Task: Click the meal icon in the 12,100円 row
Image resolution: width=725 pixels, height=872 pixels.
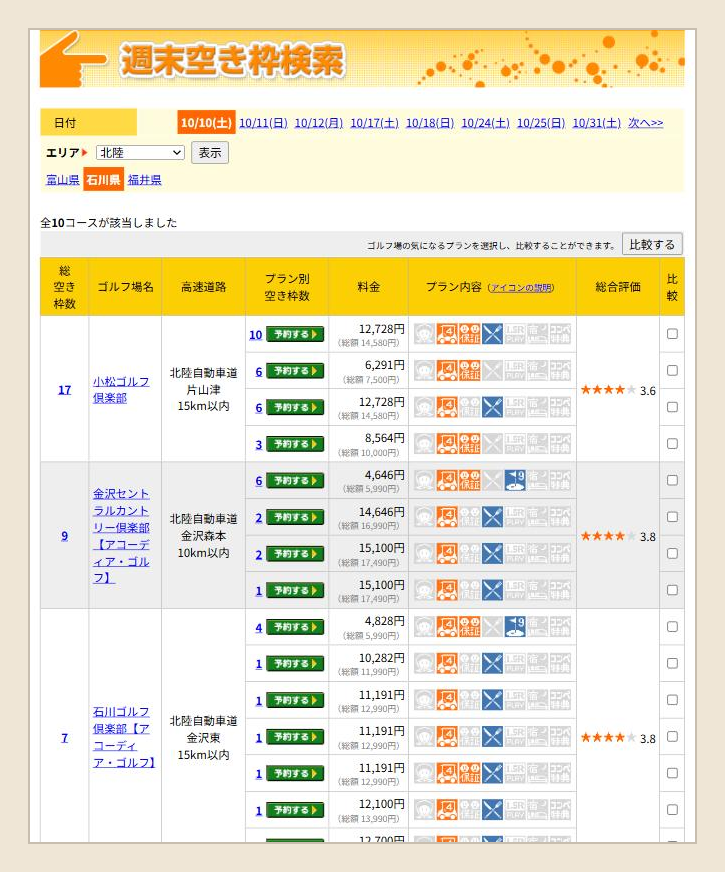Action: (492, 810)
